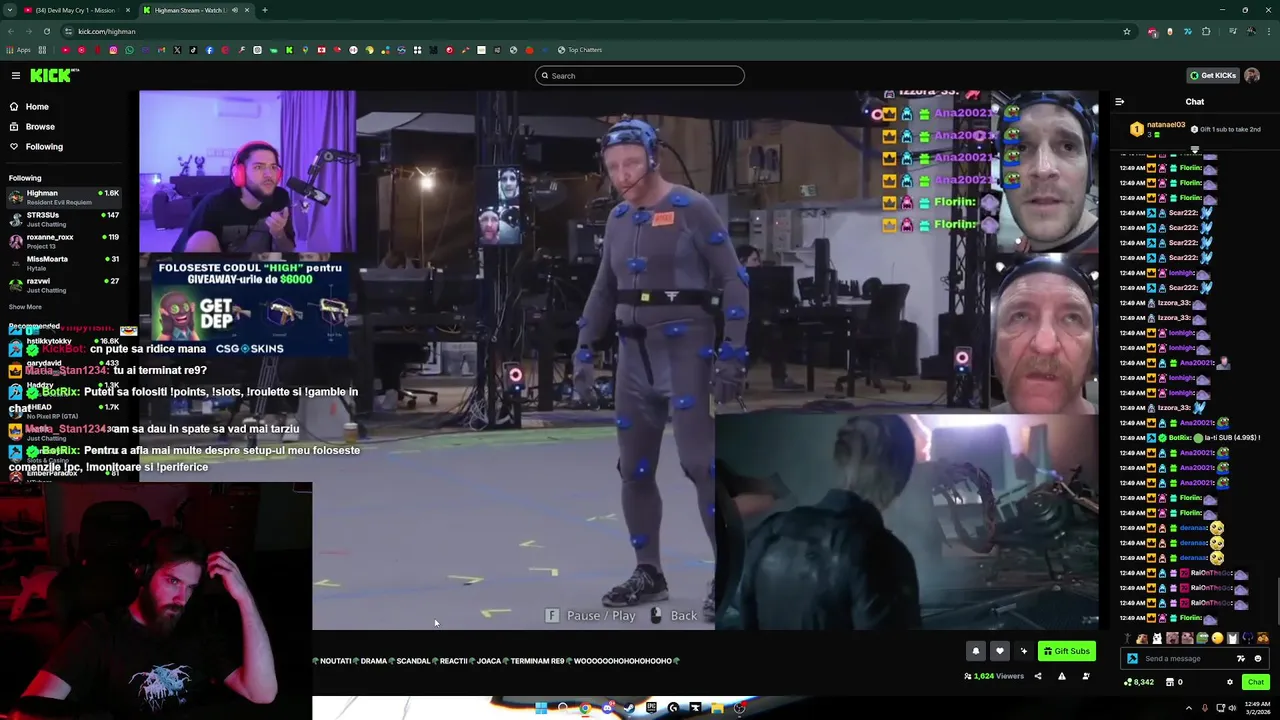Open a new browser tab

pyautogui.click(x=264, y=10)
